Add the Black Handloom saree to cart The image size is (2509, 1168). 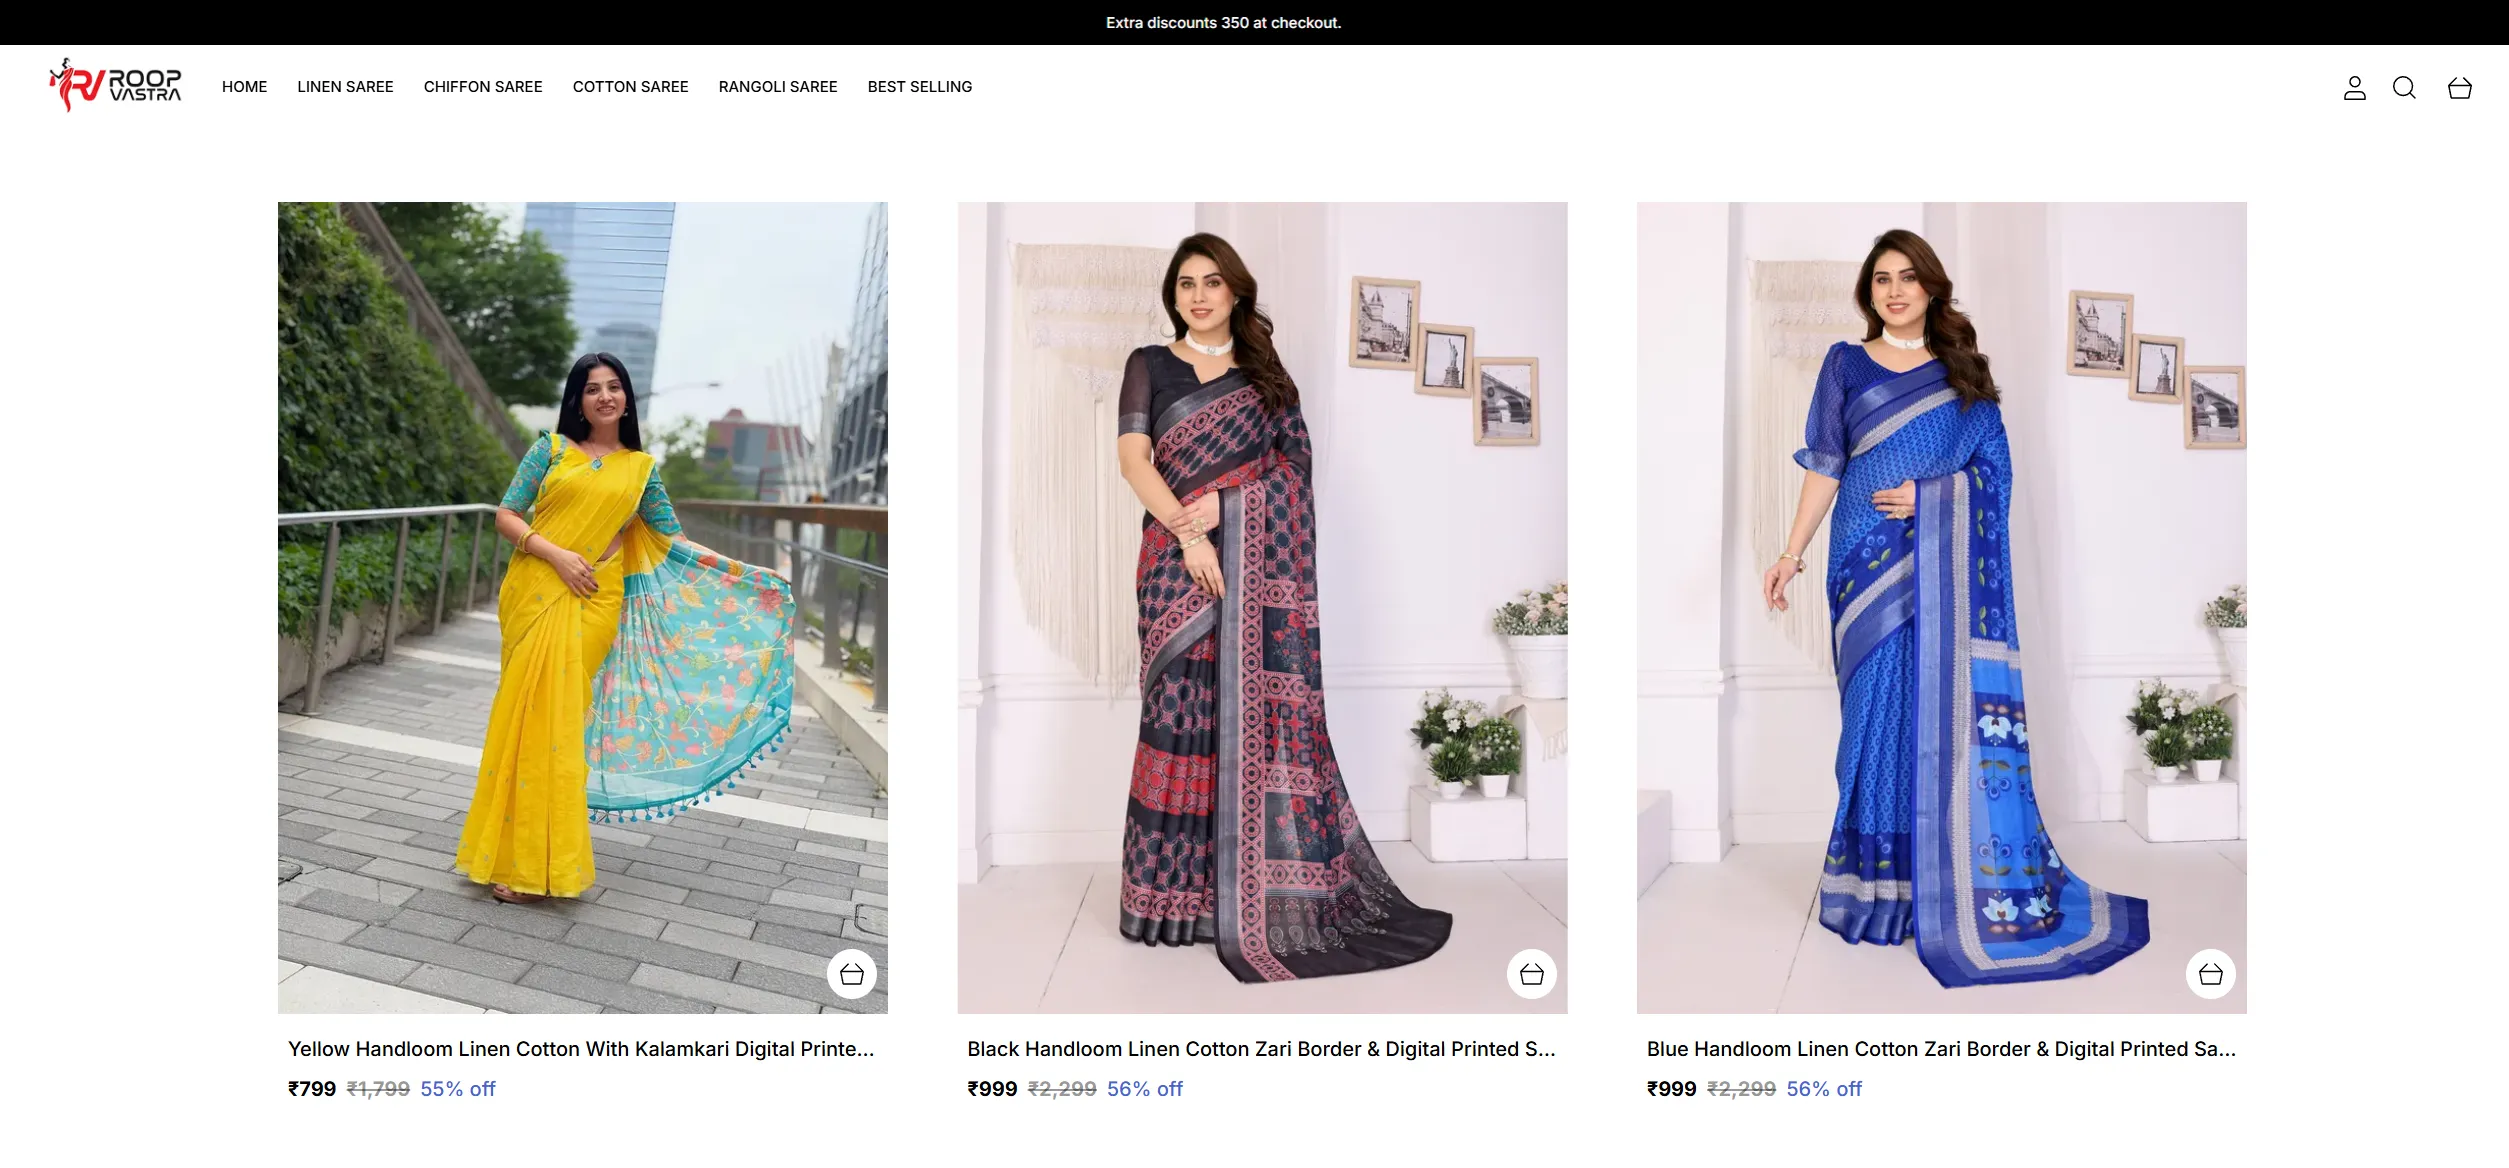point(1531,974)
